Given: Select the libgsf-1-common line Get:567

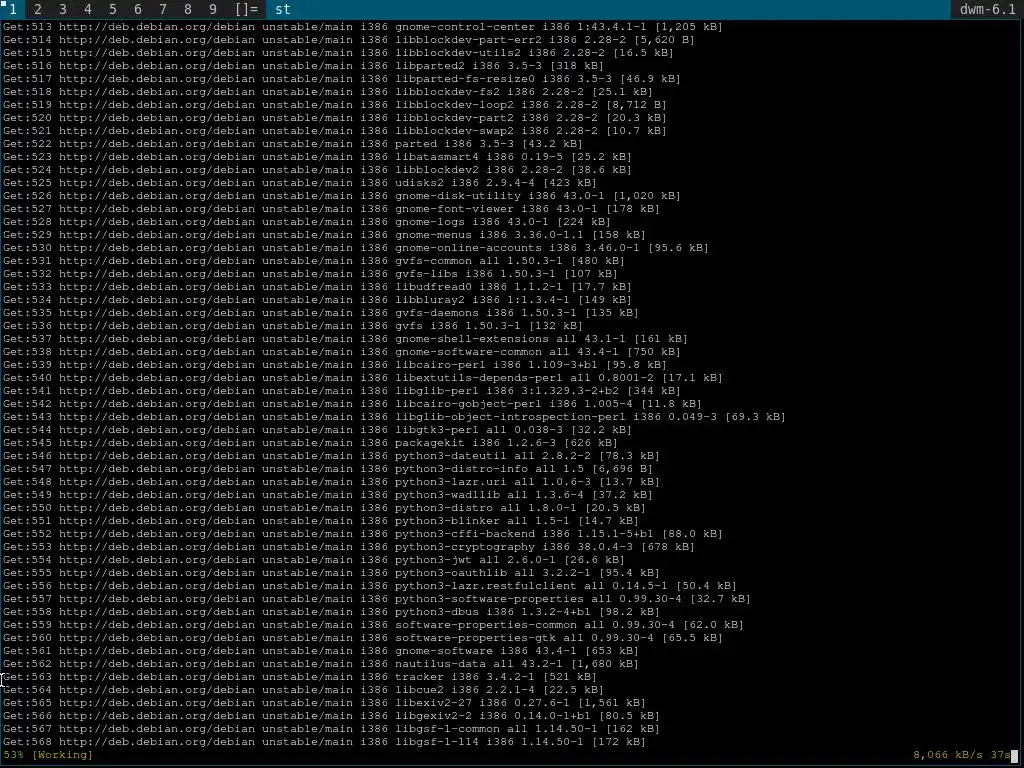Looking at the screenshot, I should (331, 729).
